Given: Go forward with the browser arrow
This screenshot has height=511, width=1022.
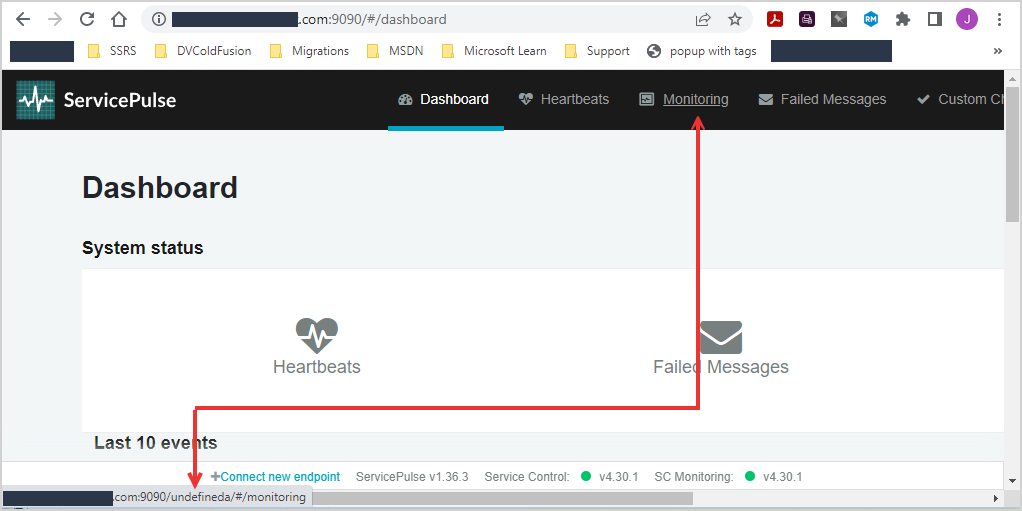Looking at the screenshot, I should (x=55, y=20).
